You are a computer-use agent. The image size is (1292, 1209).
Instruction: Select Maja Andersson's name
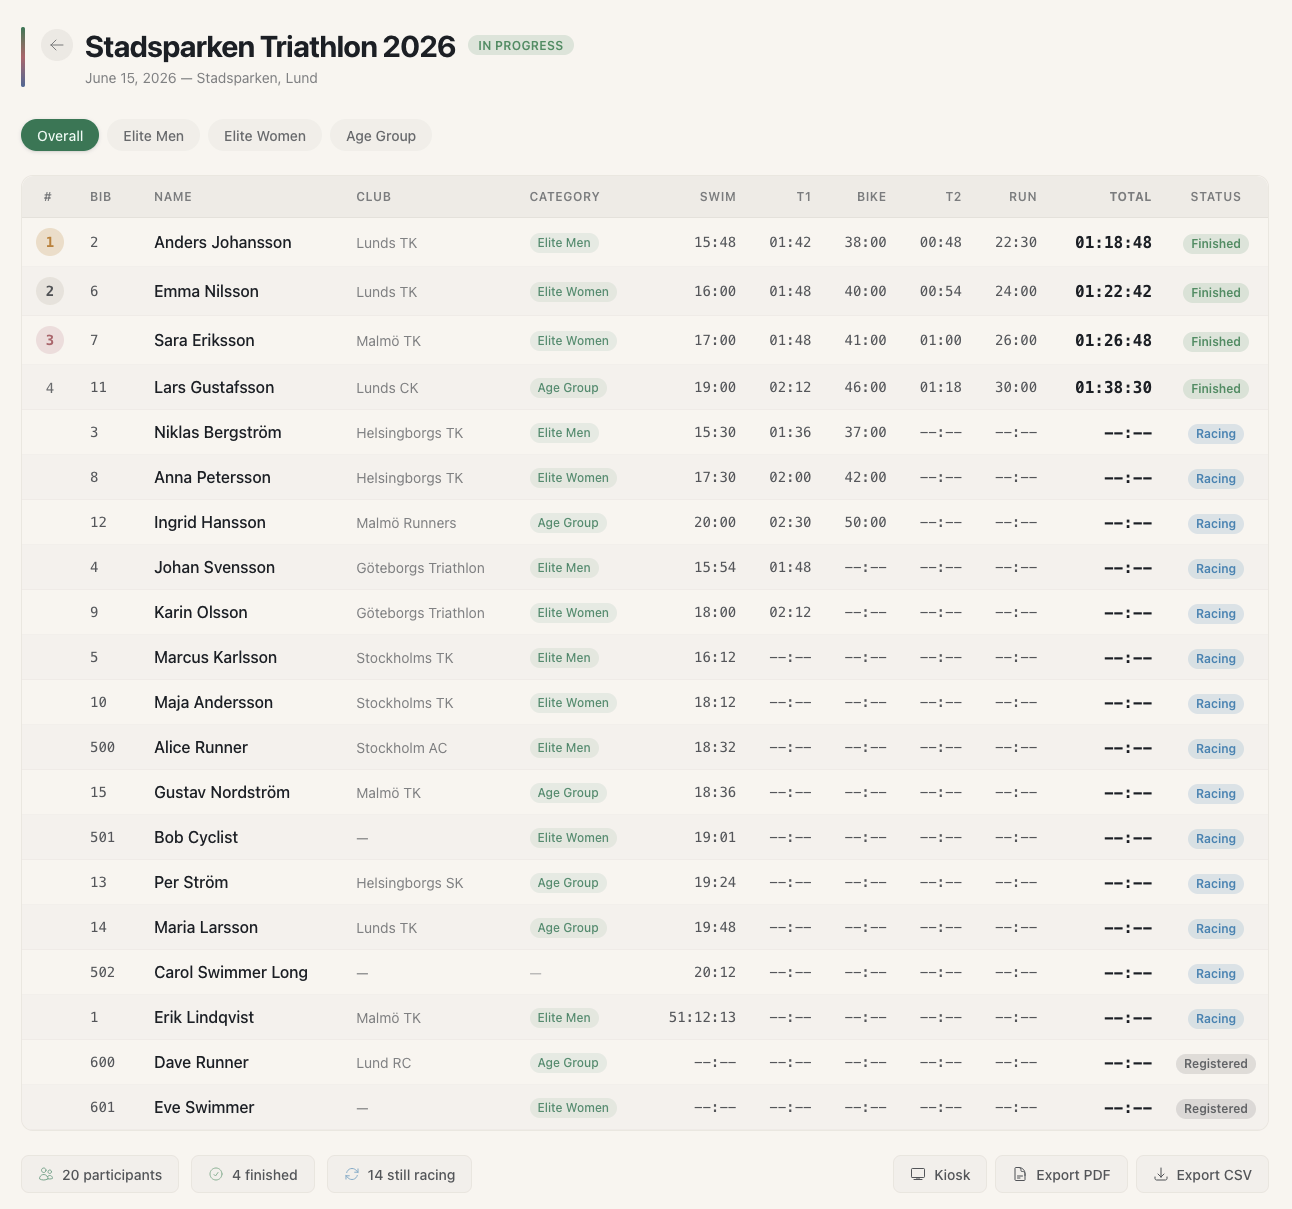click(x=213, y=702)
